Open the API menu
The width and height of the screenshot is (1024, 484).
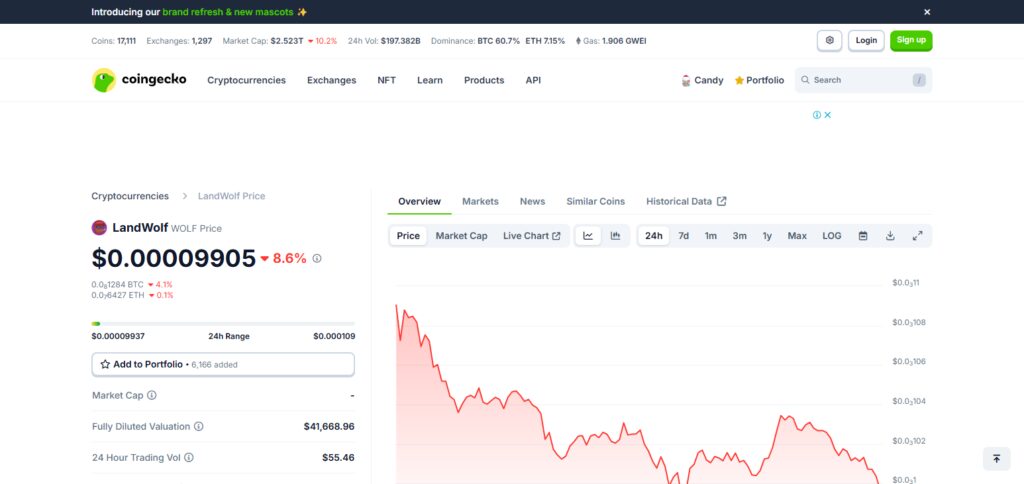(533, 80)
